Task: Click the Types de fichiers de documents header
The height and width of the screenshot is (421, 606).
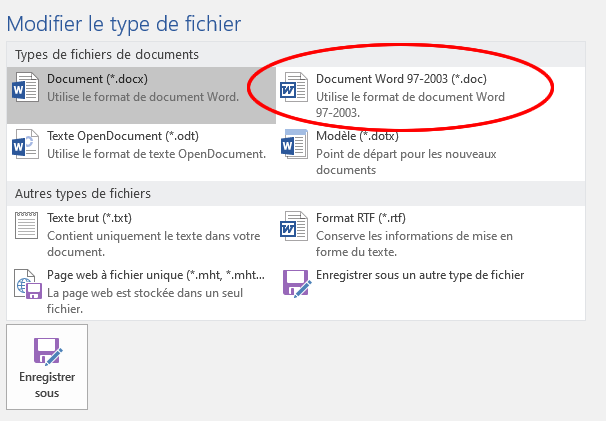Action: [107, 55]
